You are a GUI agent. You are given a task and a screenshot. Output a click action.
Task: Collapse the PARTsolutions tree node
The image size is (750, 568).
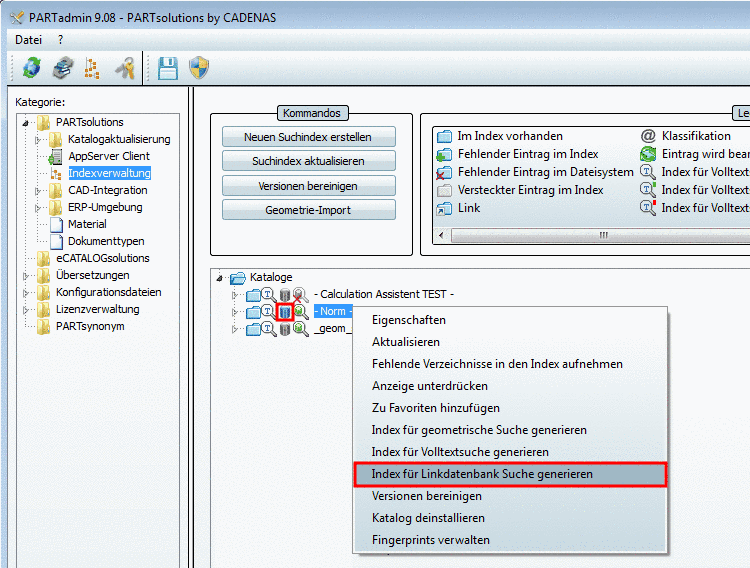(26, 123)
